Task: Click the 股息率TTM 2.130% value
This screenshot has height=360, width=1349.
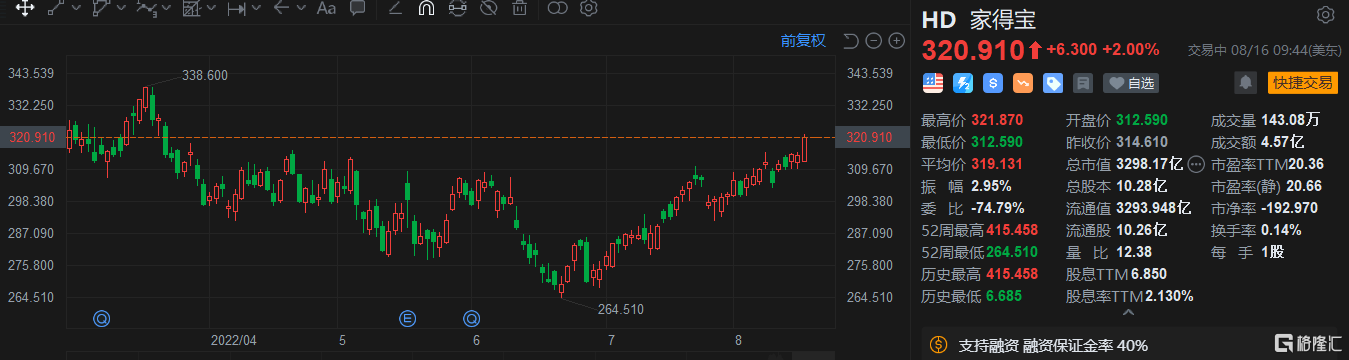Action: click(x=1168, y=296)
